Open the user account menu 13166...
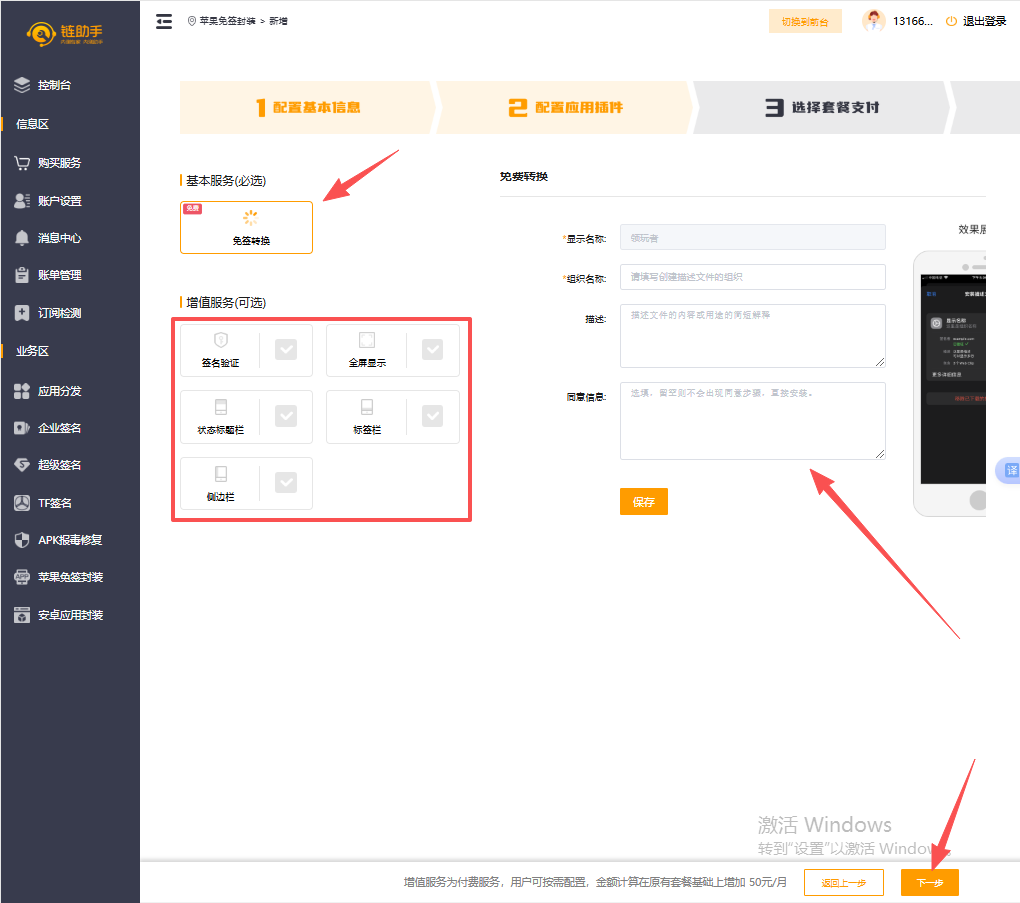Image resolution: width=1020 pixels, height=903 pixels. (x=911, y=21)
